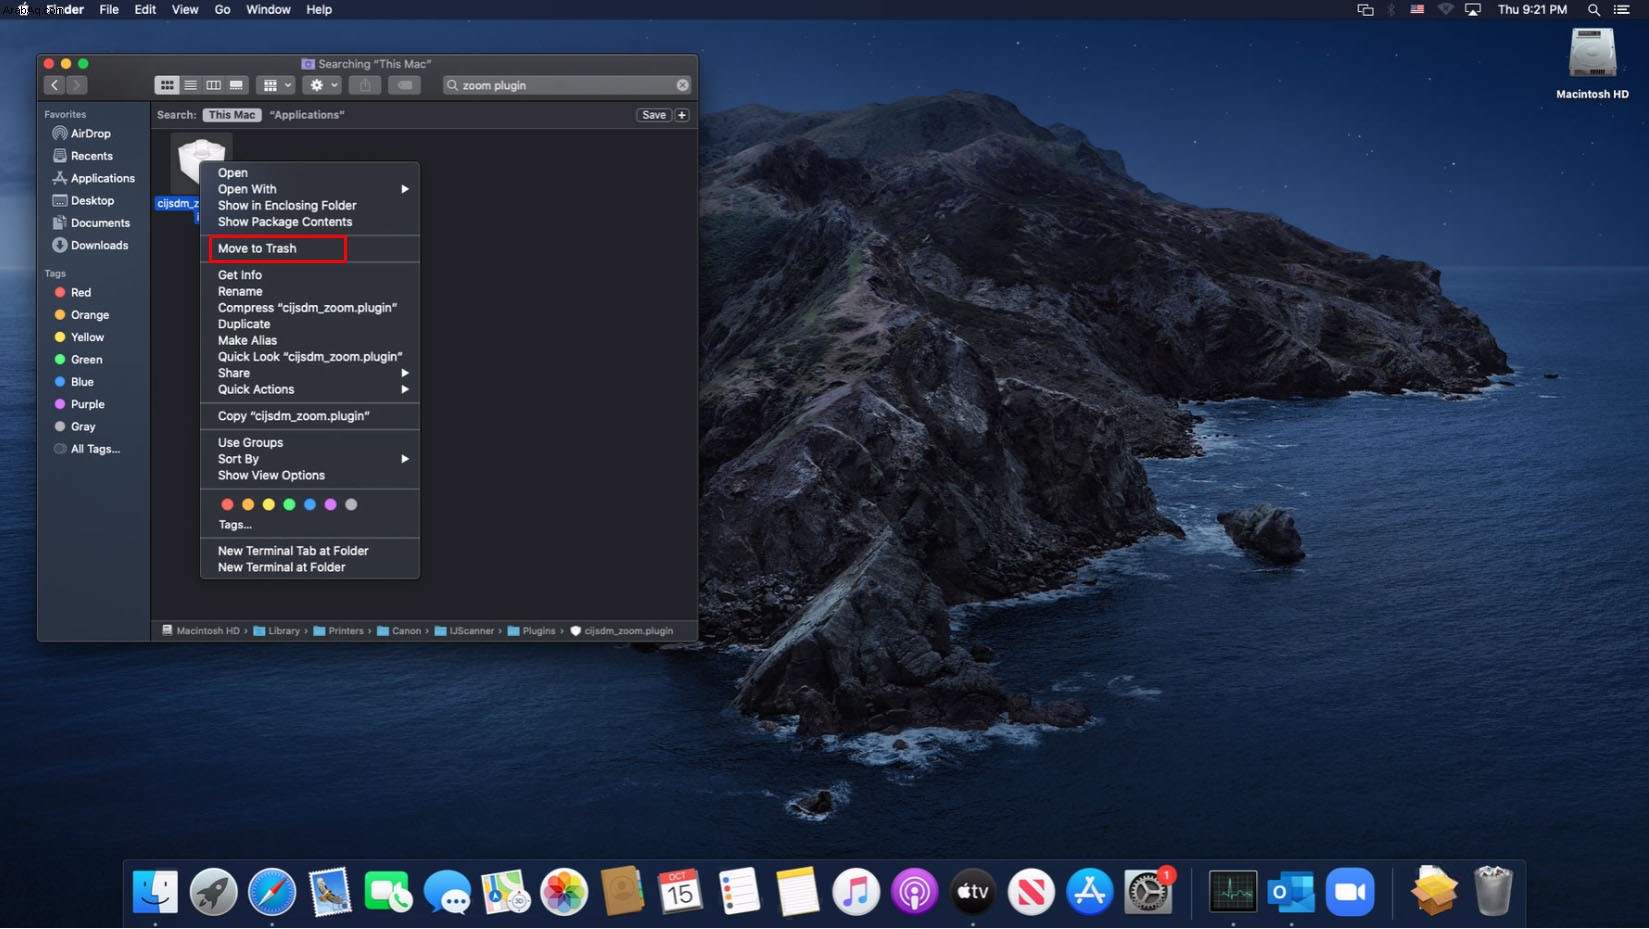Open Zoom app from the Dock
Screen dimensions: 1649x929
click(1350, 892)
